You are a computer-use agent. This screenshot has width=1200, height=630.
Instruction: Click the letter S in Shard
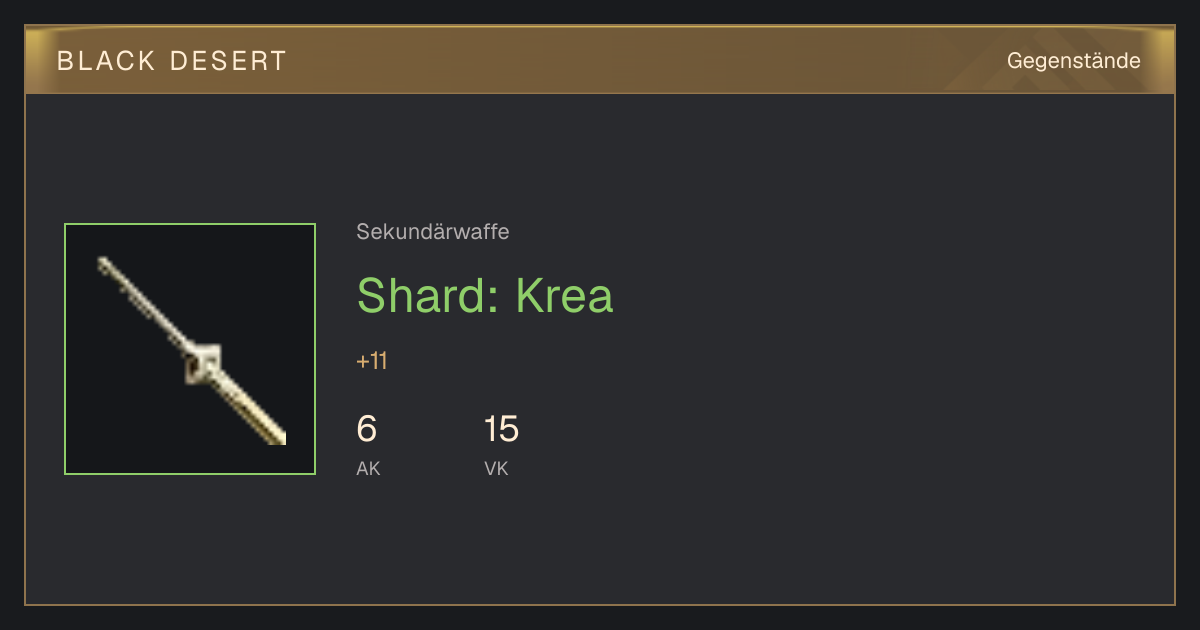(x=370, y=295)
